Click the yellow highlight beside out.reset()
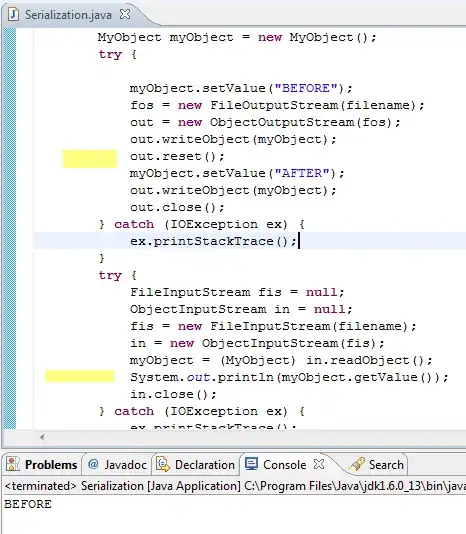This screenshot has height=534, width=466. click(x=90, y=159)
